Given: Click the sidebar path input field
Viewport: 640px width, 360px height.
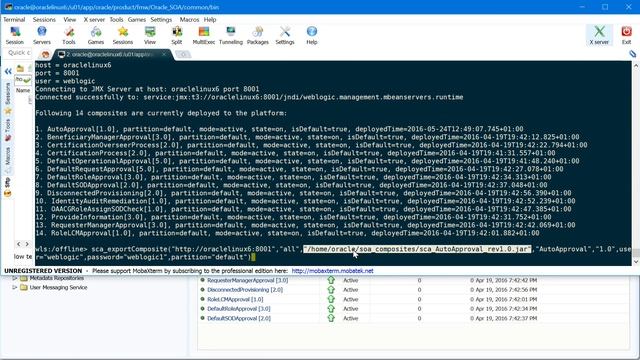Looking at the screenshot, I should [23, 80].
